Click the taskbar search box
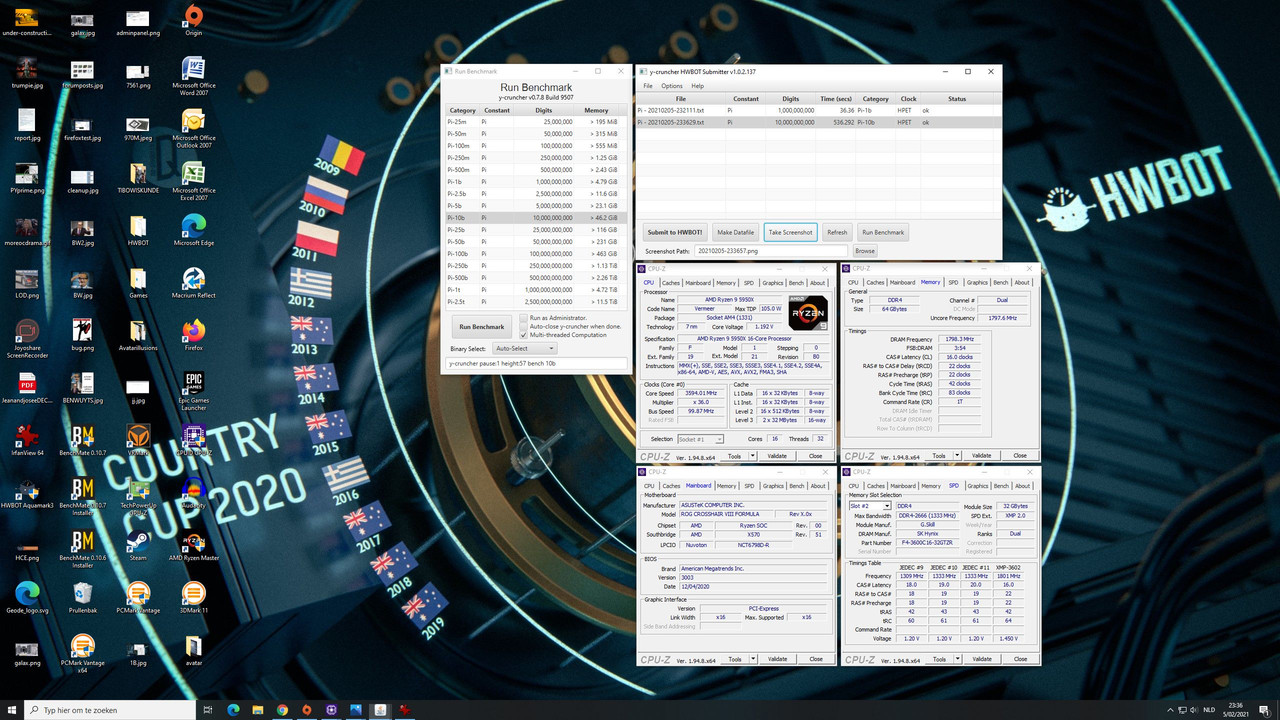The image size is (1280, 720). point(109,710)
